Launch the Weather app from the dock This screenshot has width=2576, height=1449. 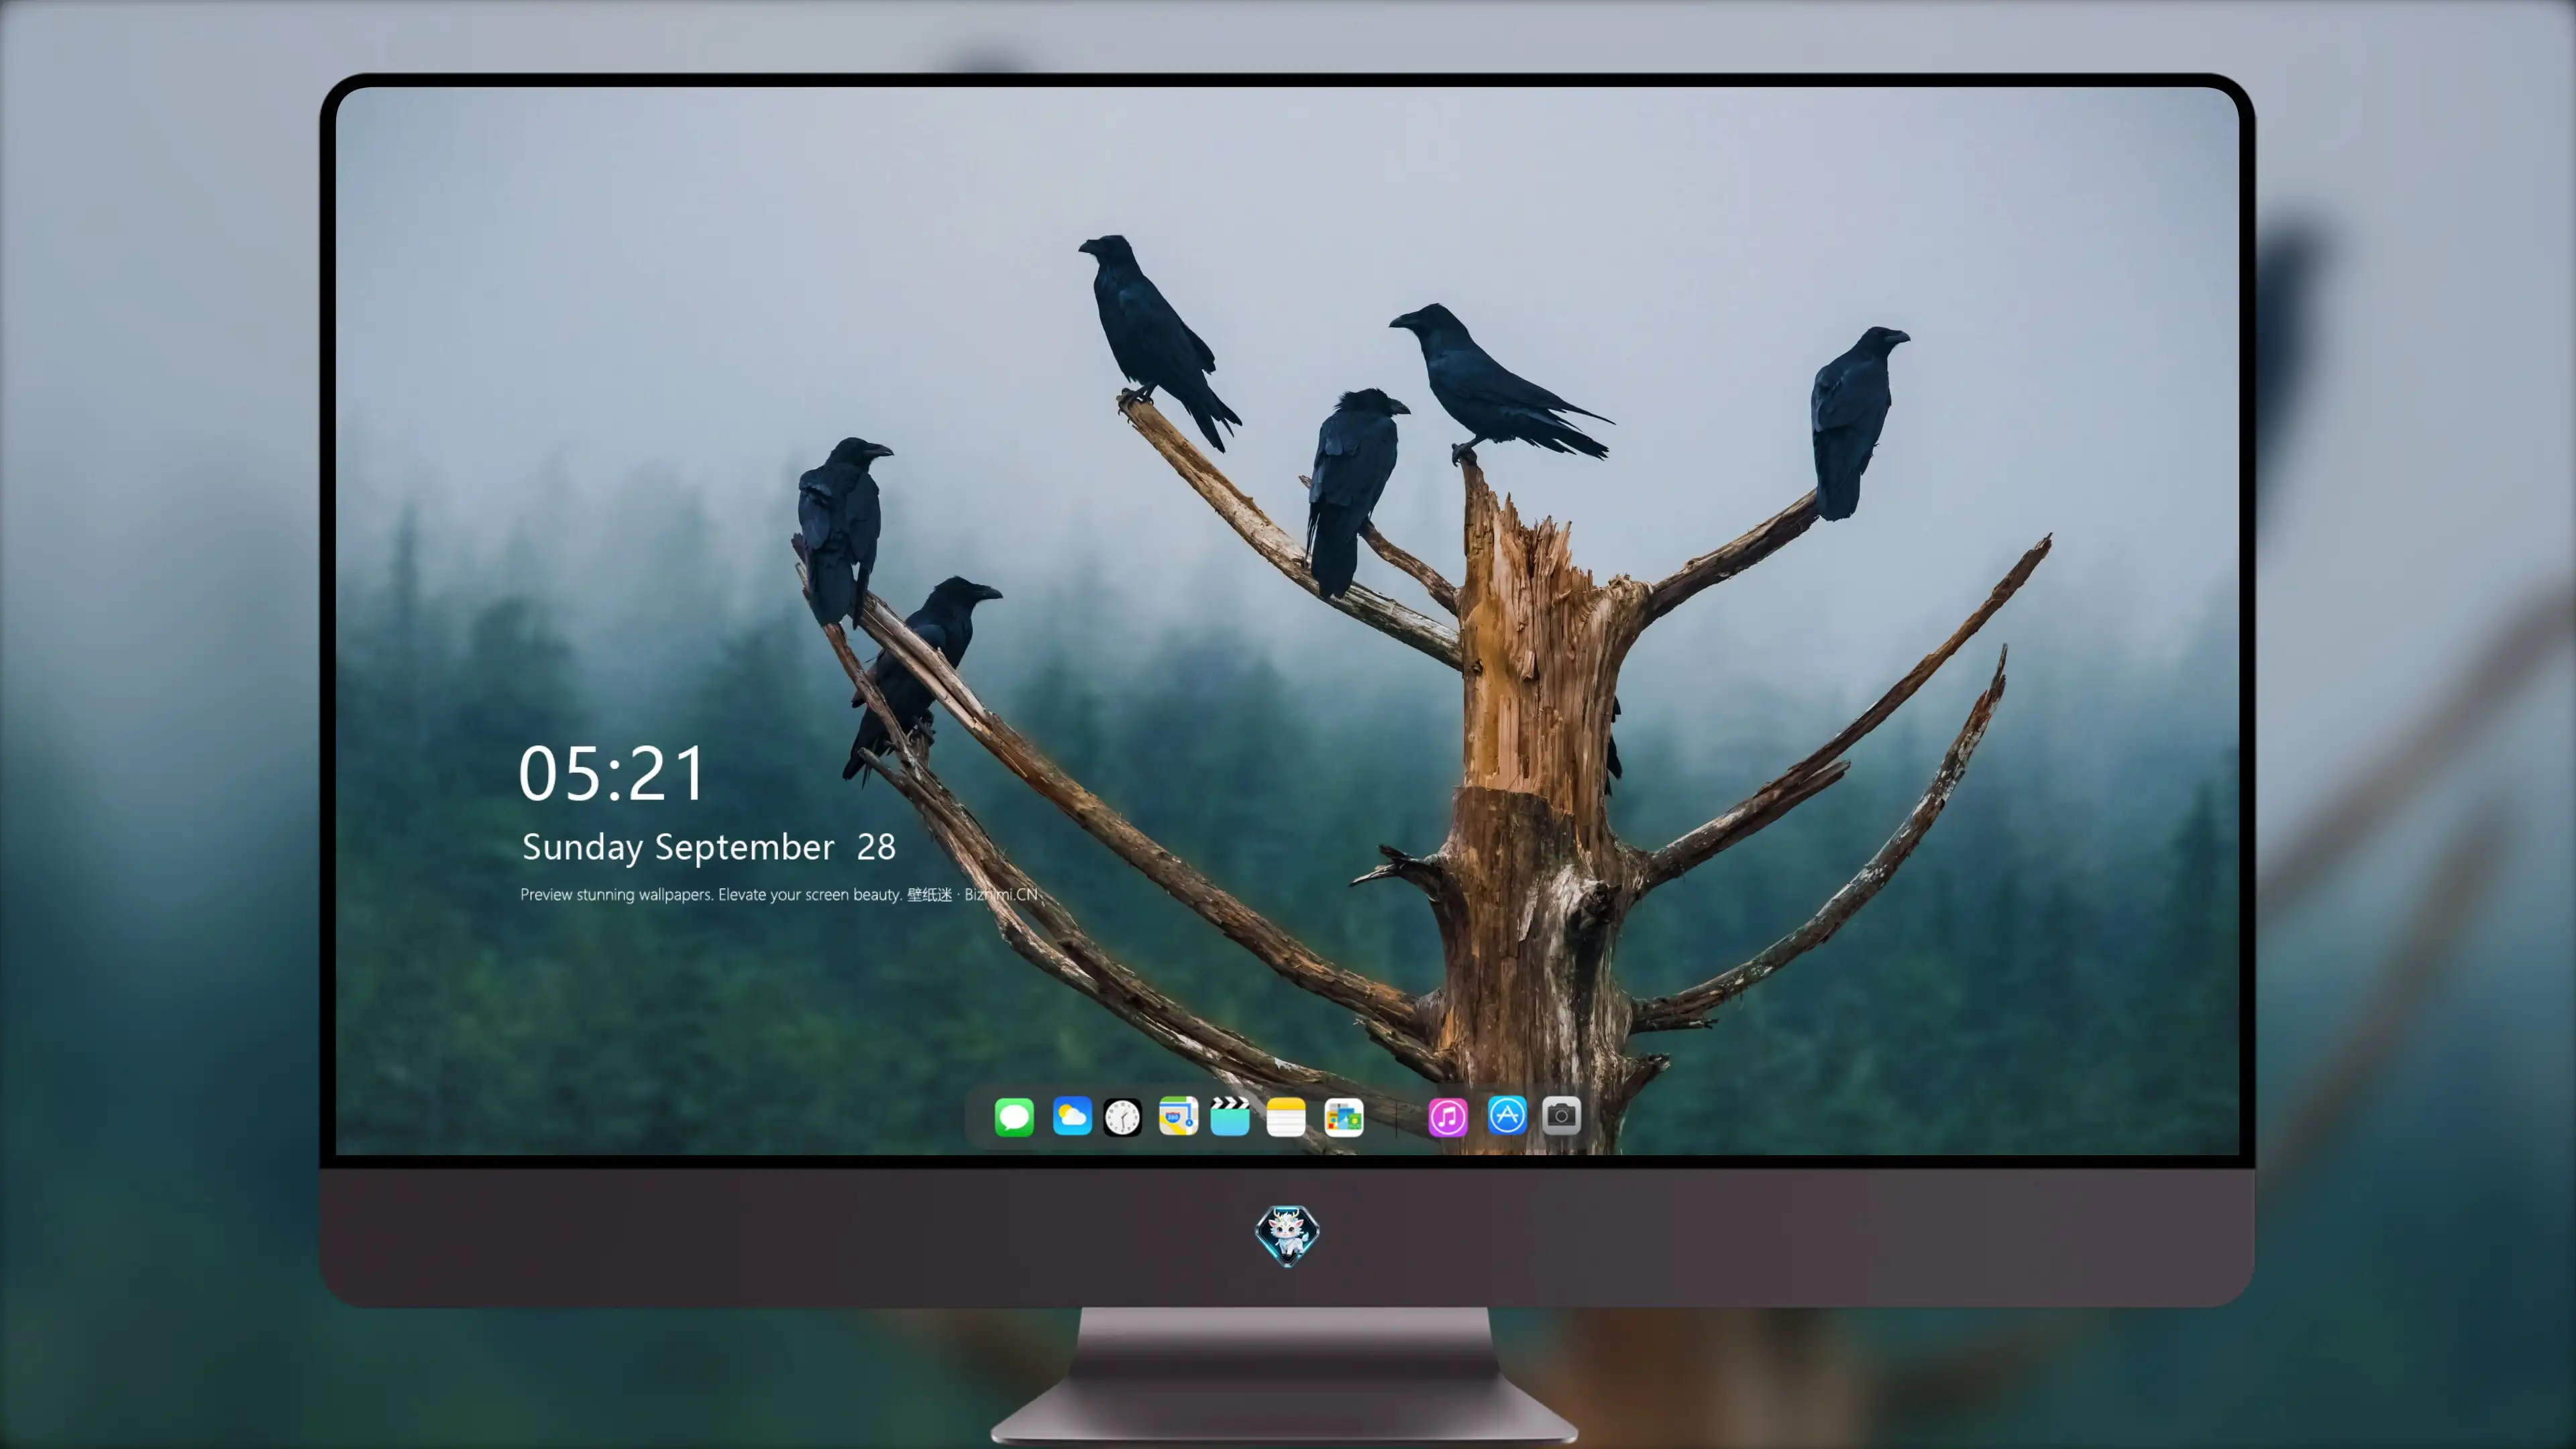click(1072, 1116)
